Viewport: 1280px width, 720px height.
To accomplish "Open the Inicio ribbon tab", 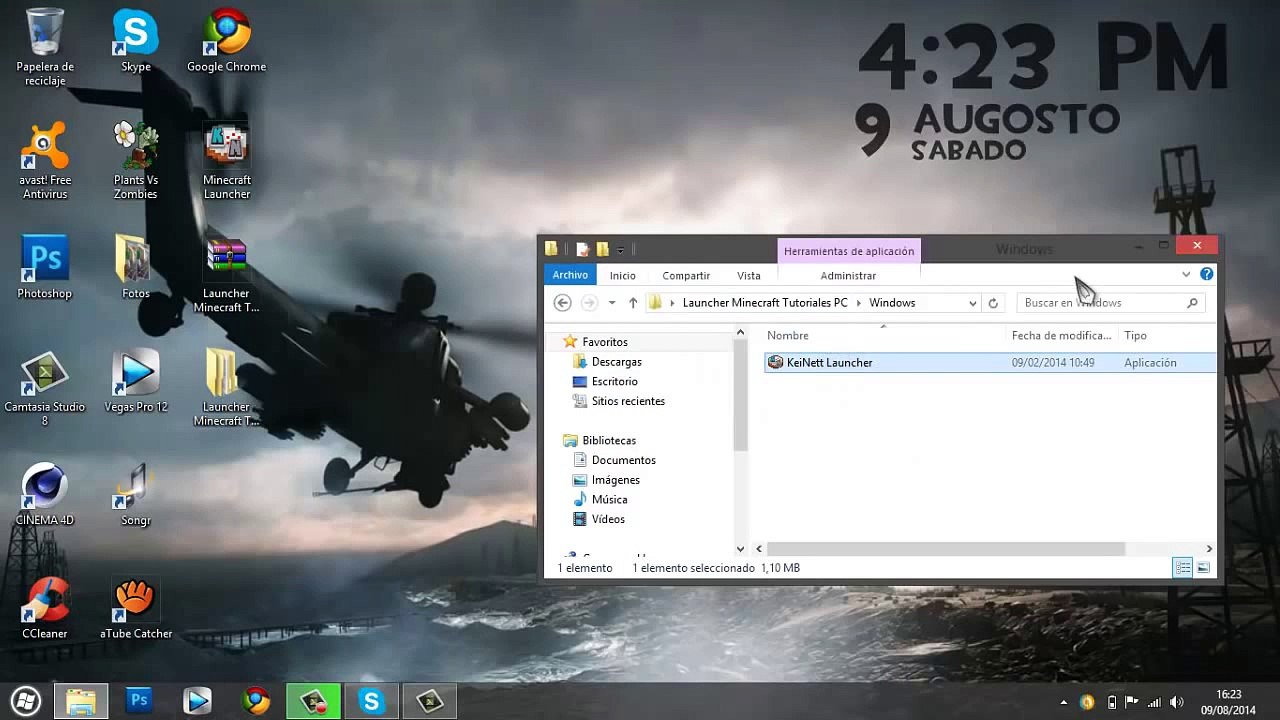I will (623, 276).
